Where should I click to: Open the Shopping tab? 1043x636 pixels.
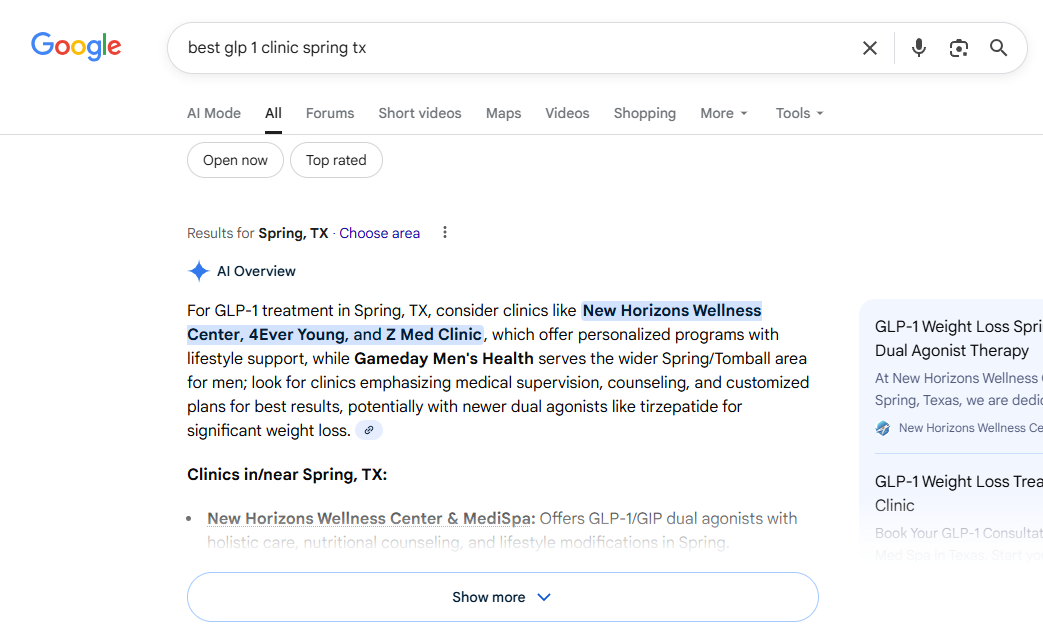pos(645,113)
